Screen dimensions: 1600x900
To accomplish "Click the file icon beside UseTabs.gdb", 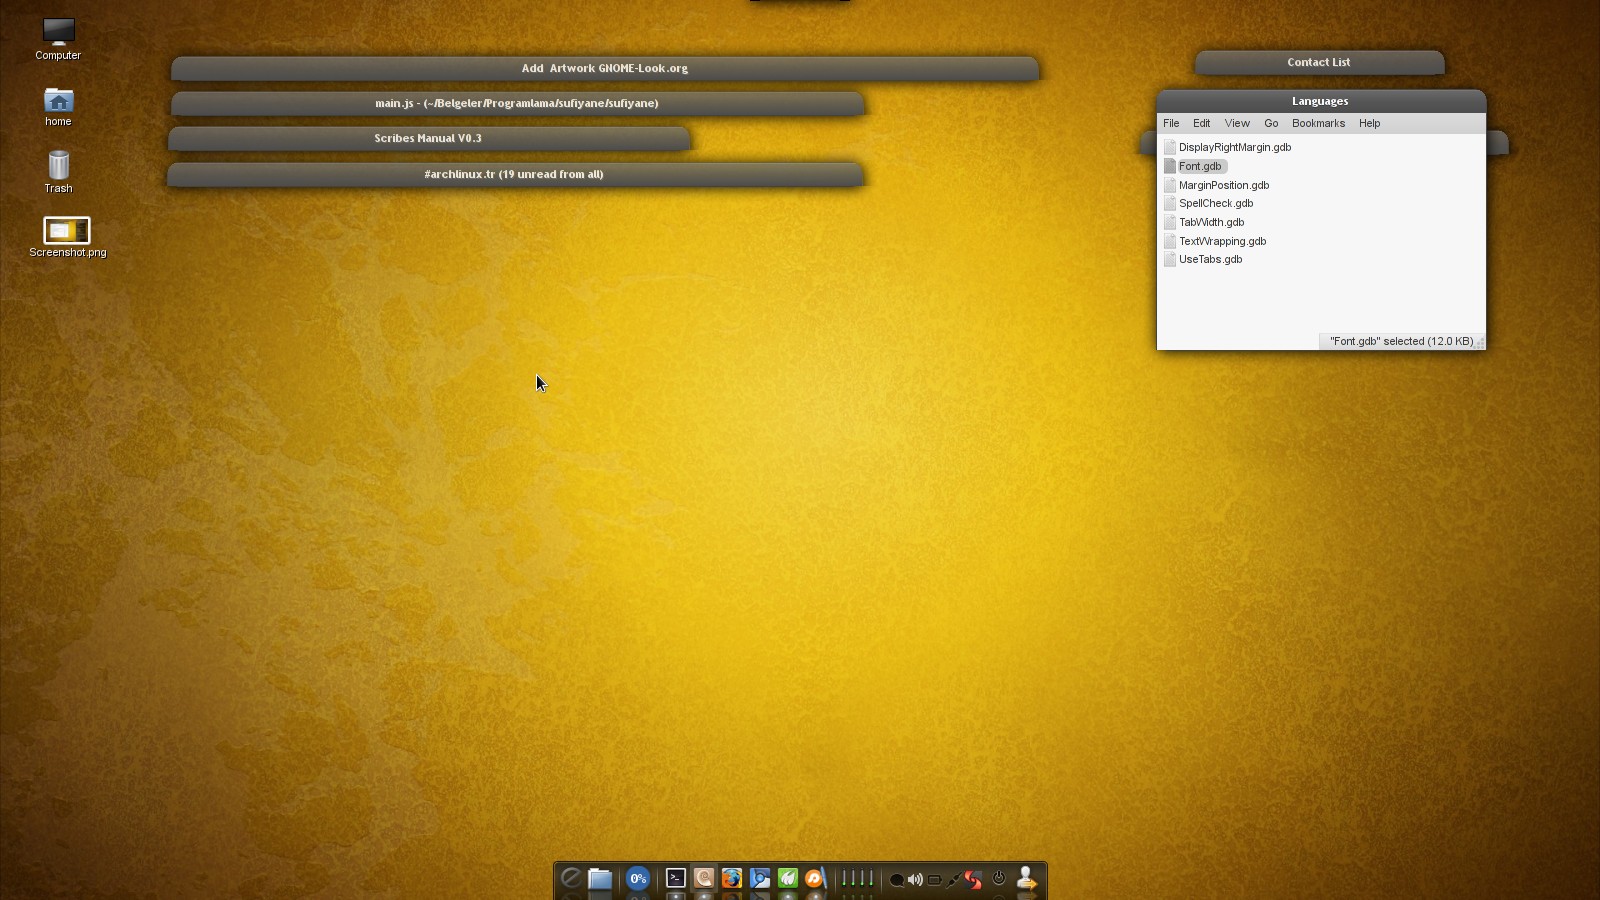I will (1169, 259).
